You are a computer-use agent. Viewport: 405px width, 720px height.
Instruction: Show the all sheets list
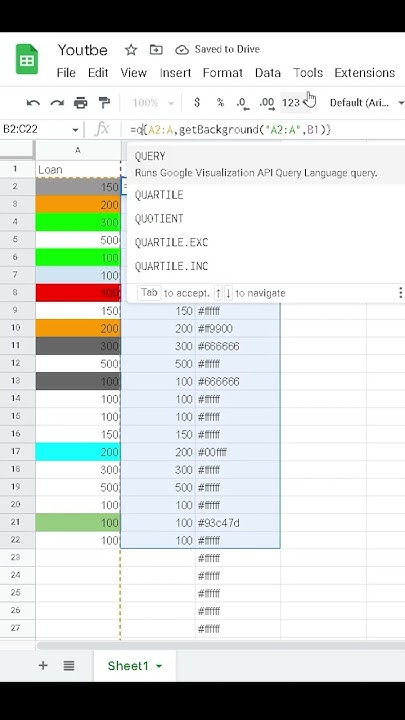click(69, 665)
